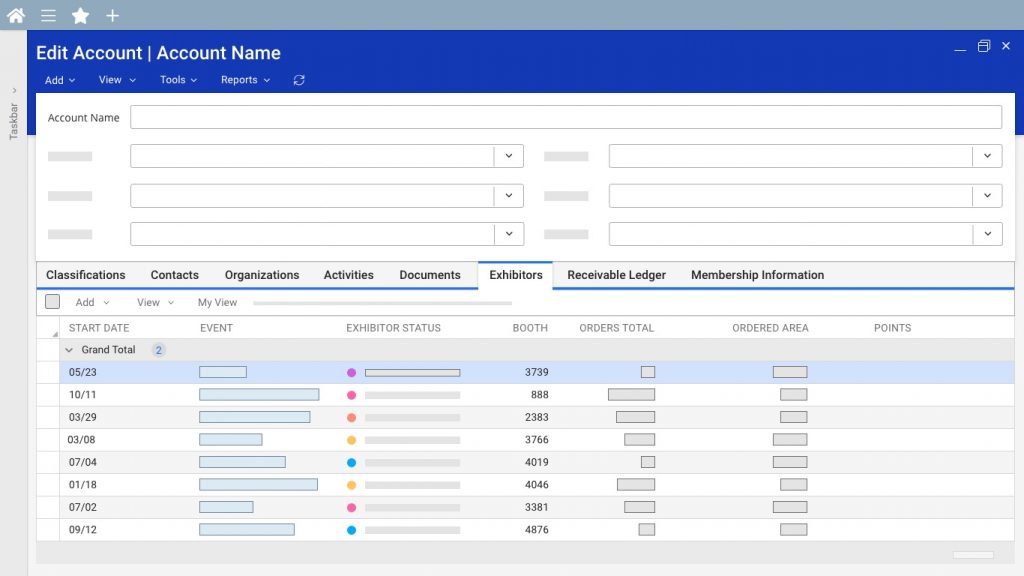Click the refresh icon beside Reports
This screenshot has width=1024, height=576.
pyautogui.click(x=299, y=80)
